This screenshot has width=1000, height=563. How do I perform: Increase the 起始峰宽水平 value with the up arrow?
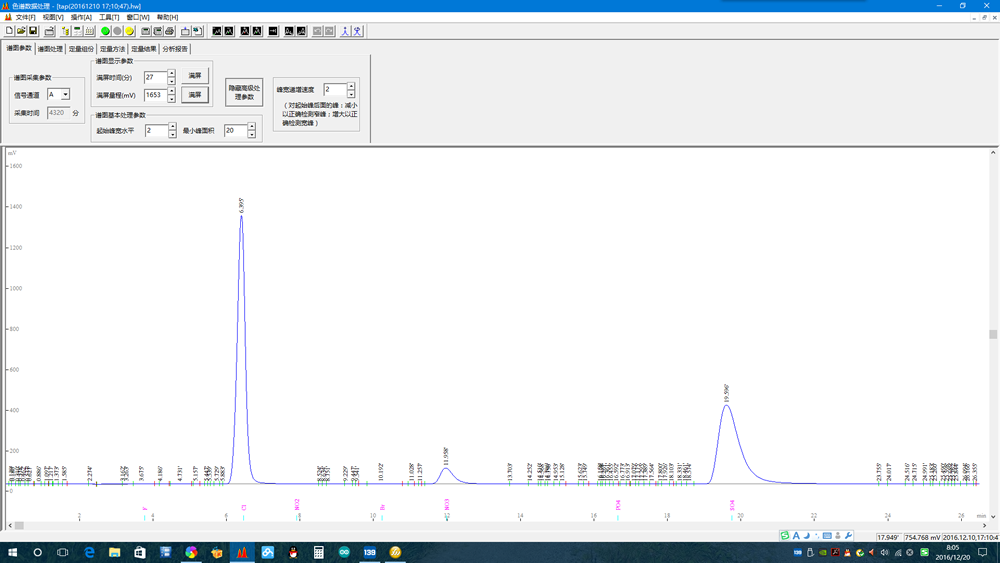(172, 127)
